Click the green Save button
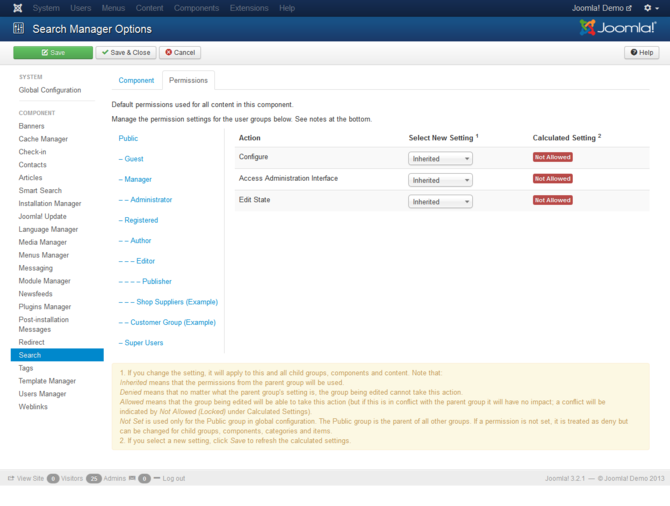Screen dimensions: 670x506 point(52,52)
